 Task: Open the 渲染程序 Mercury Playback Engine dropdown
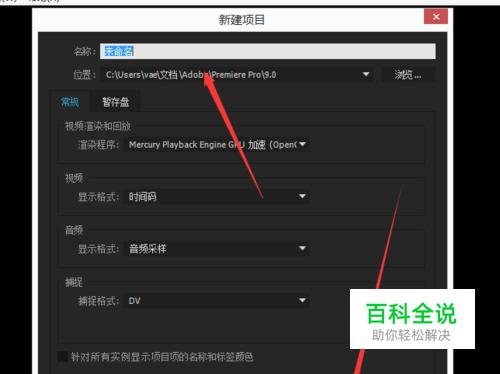217,145
